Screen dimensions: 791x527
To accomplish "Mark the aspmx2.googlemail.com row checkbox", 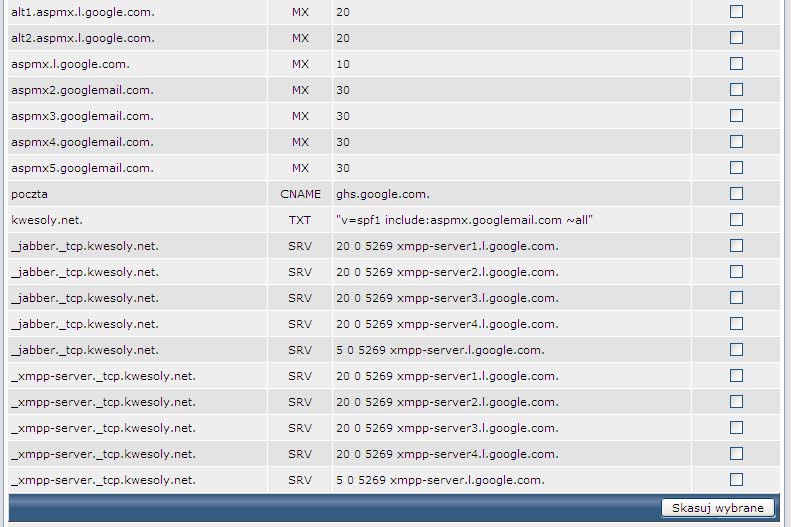I will click(737, 90).
